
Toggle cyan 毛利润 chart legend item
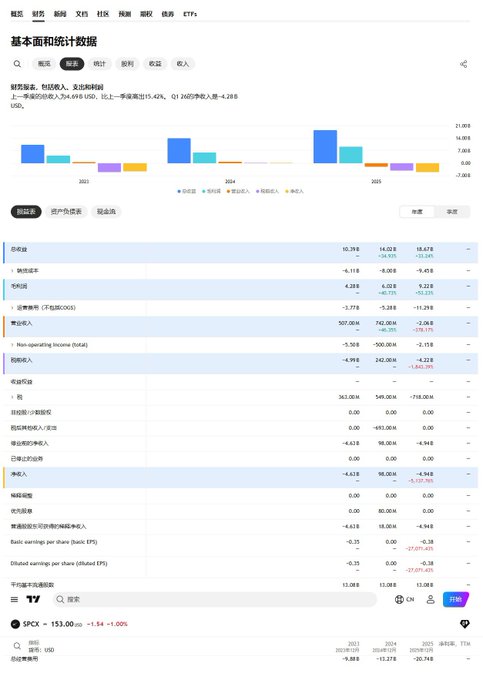(x=212, y=191)
